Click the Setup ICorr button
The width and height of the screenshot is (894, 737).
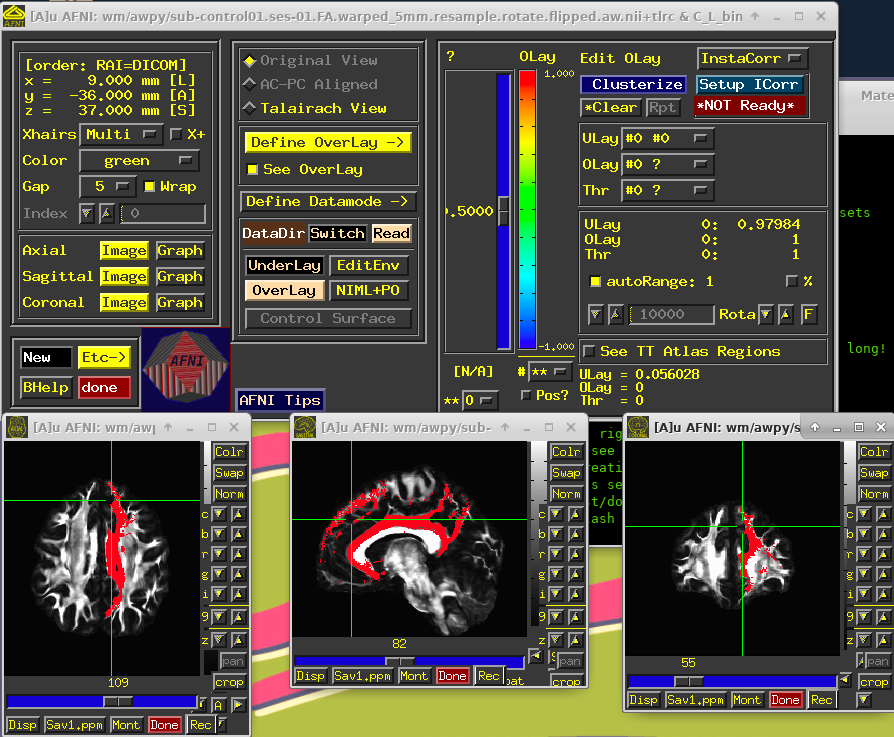point(749,84)
